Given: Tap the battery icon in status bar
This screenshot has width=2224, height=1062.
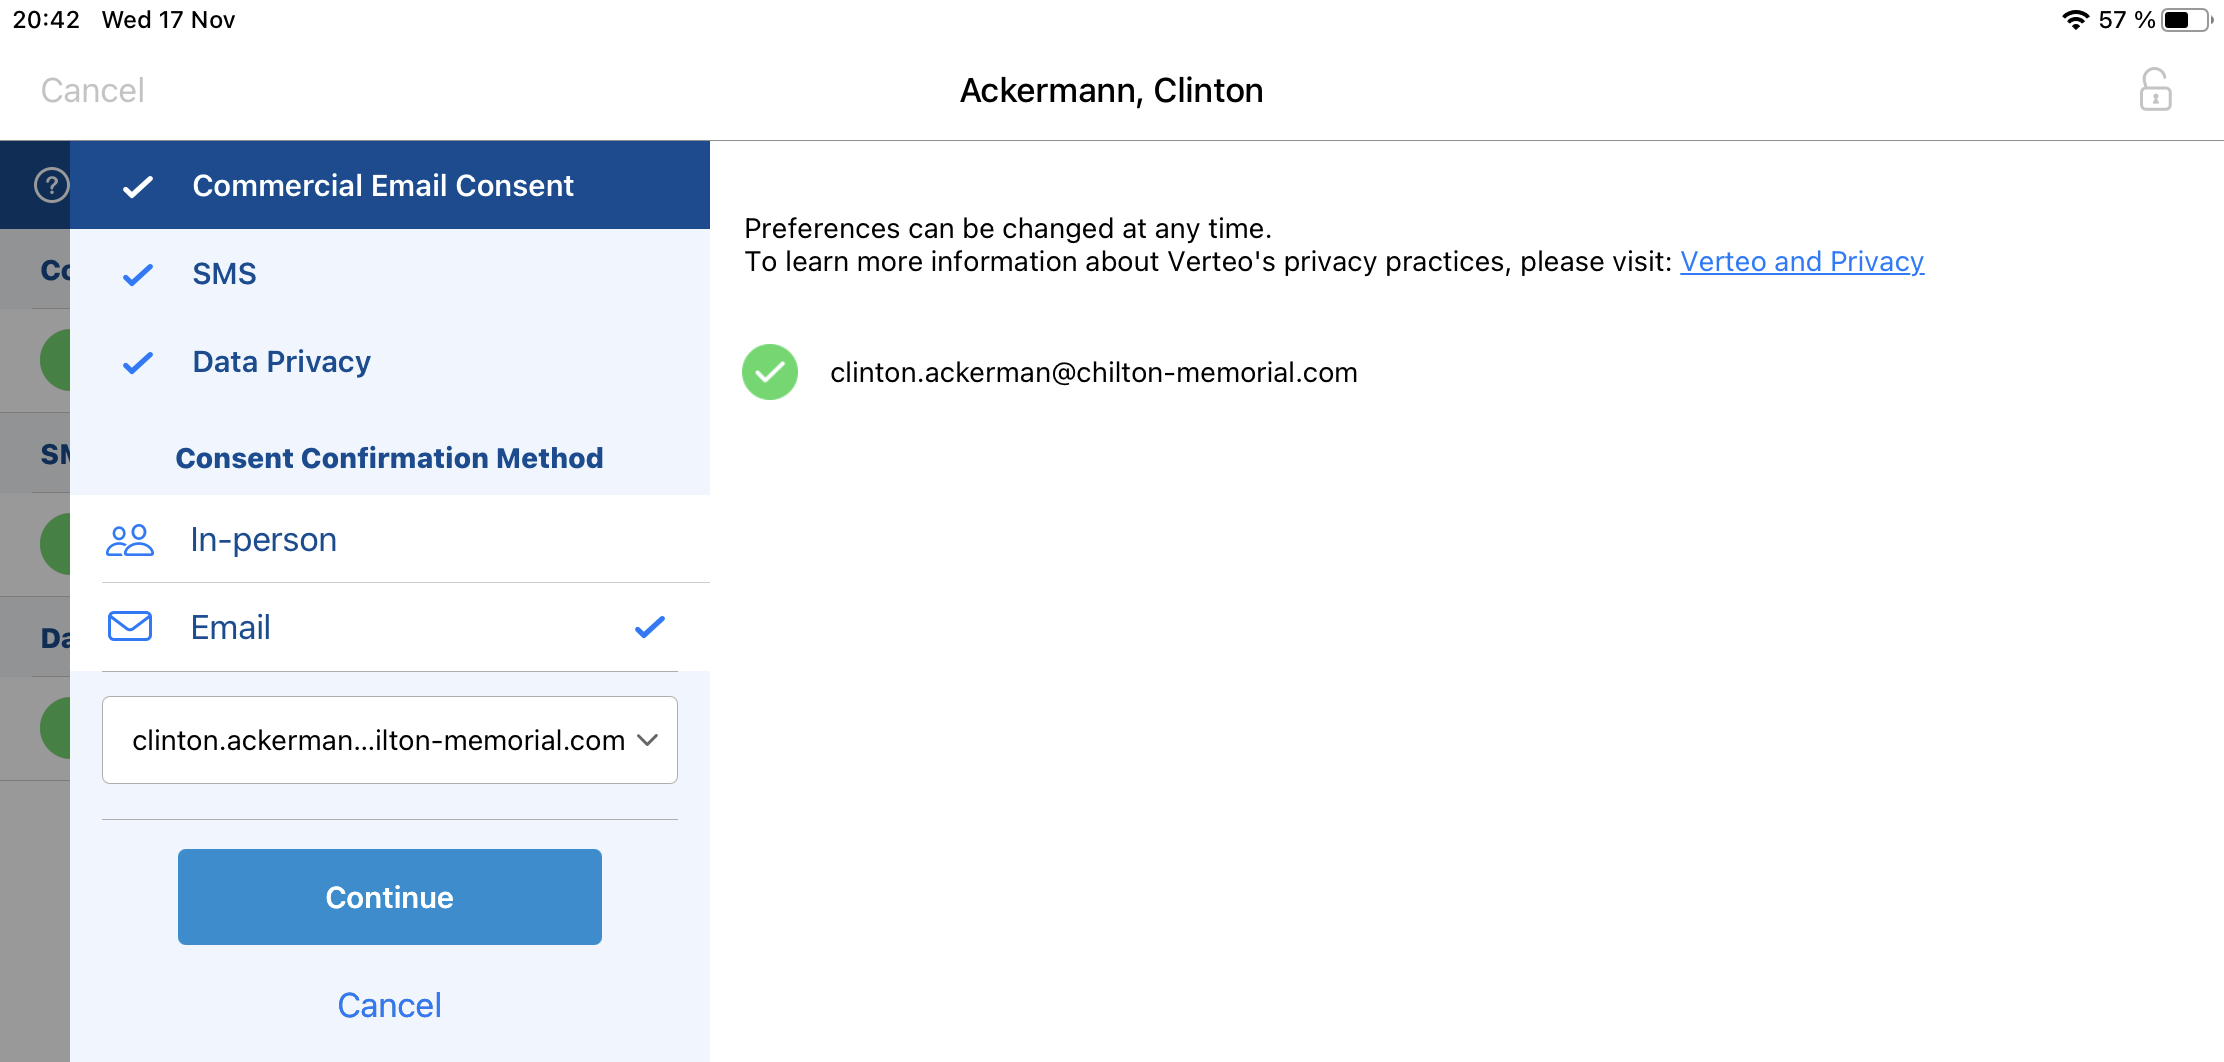Looking at the screenshot, I should 2187,20.
